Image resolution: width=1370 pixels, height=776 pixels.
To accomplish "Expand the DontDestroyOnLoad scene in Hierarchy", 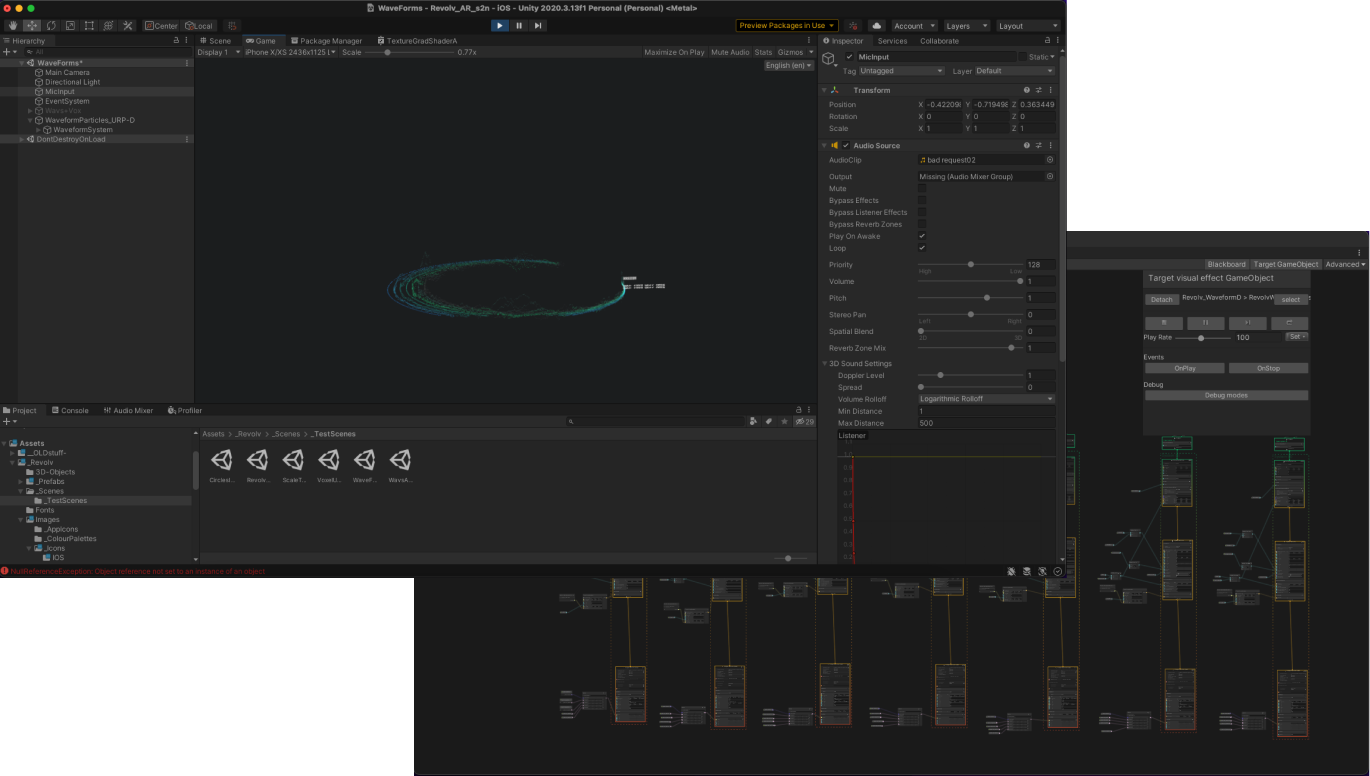I will pos(22,139).
